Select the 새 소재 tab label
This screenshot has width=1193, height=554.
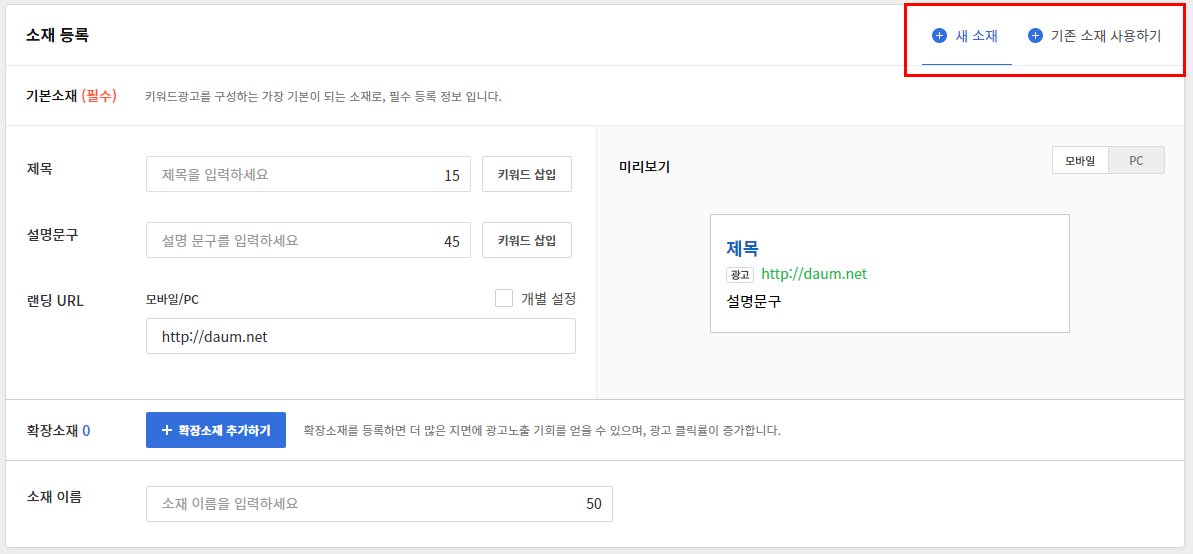click(x=977, y=36)
